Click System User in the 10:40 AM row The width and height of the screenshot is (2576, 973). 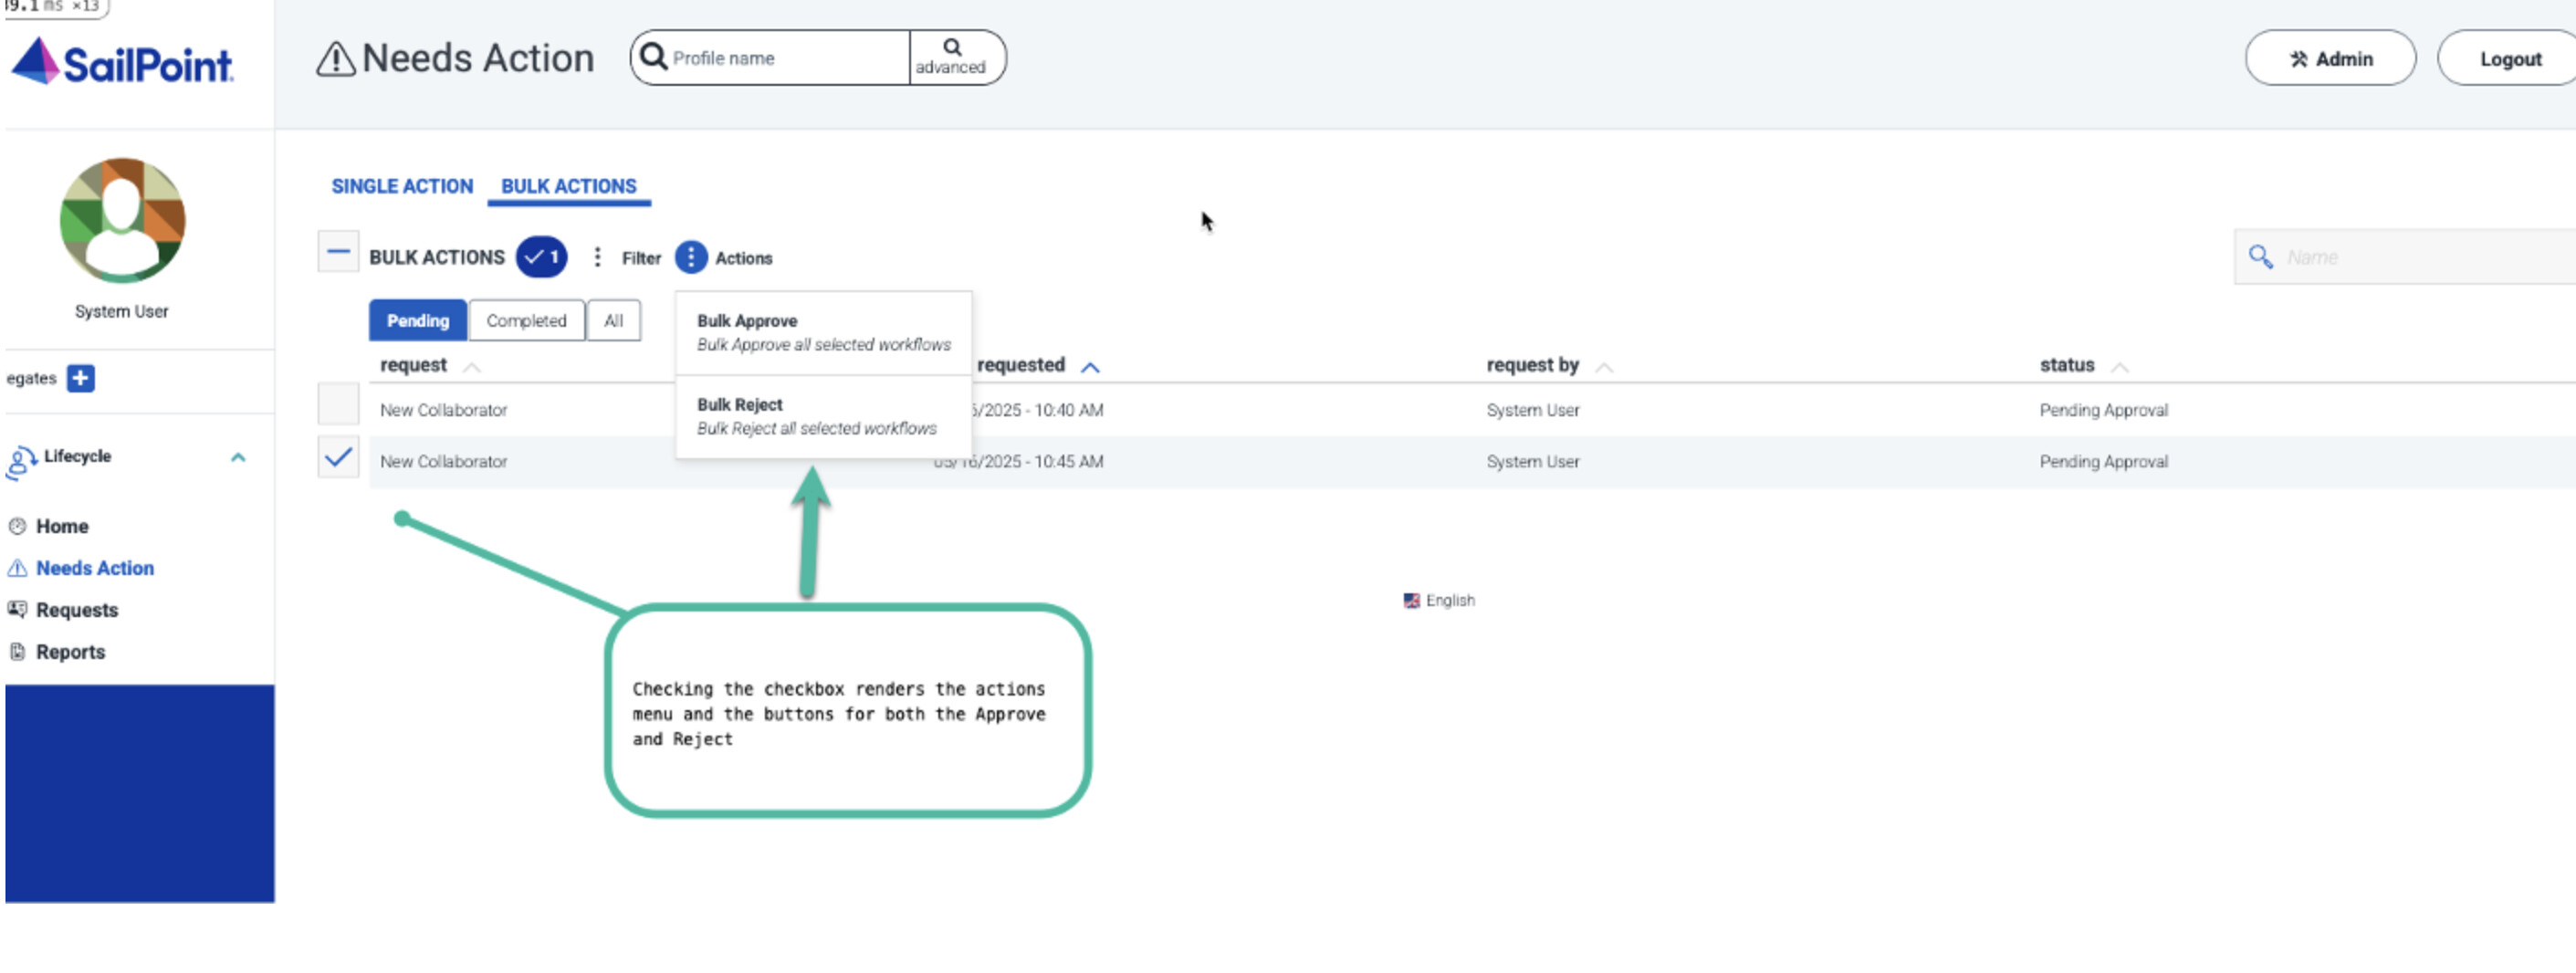pyautogui.click(x=1533, y=410)
